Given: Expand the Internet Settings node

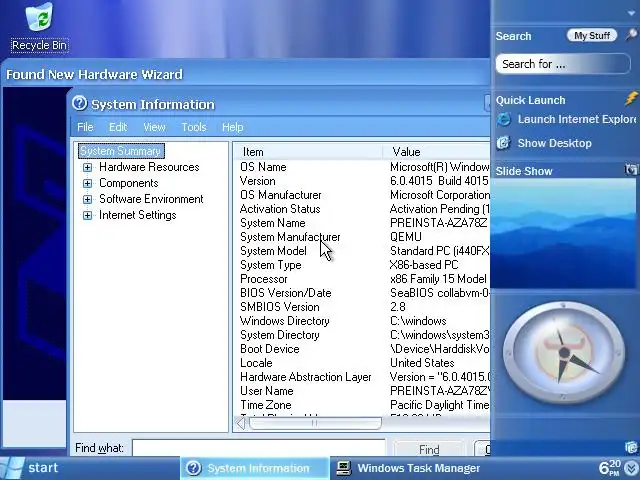Looking at the screenshot, I should (87, 215).
